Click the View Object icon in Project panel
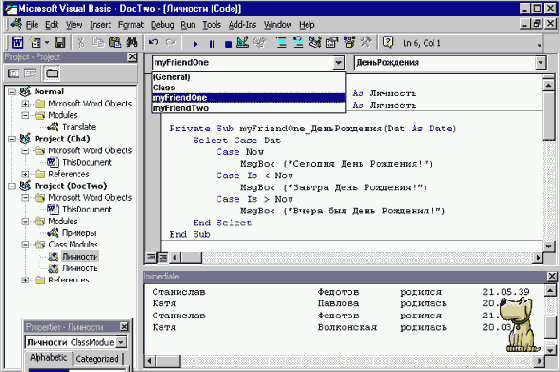Viewport: 560px width, 372px height. 30,74
